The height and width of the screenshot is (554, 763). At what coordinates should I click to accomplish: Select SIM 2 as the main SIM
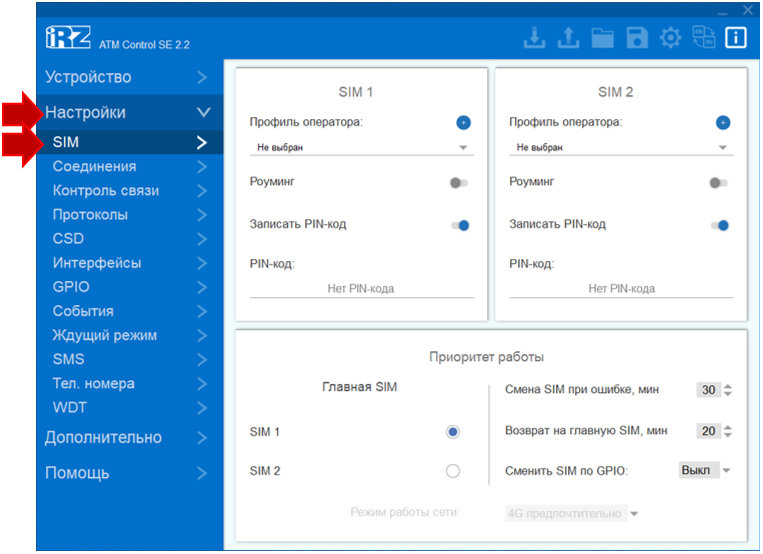pos(453,471)
